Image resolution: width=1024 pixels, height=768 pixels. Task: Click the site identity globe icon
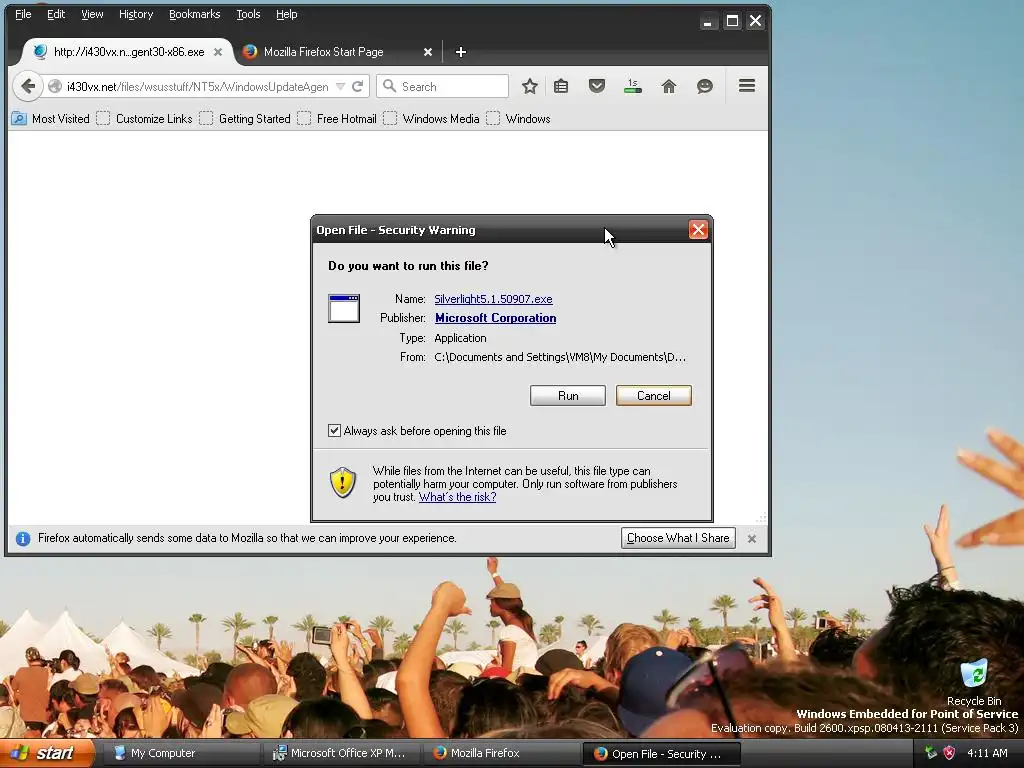coord(55,86)
